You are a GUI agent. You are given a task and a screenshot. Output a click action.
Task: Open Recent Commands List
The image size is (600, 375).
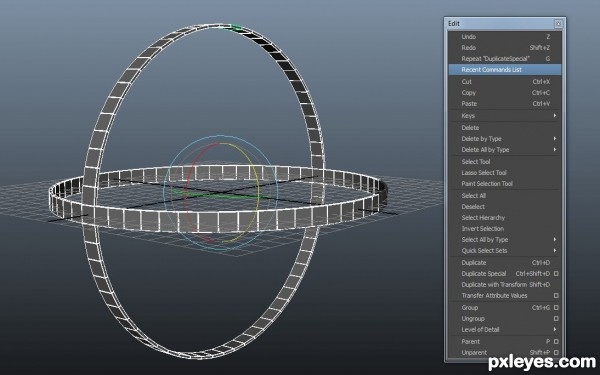click(x=505, y=70)
